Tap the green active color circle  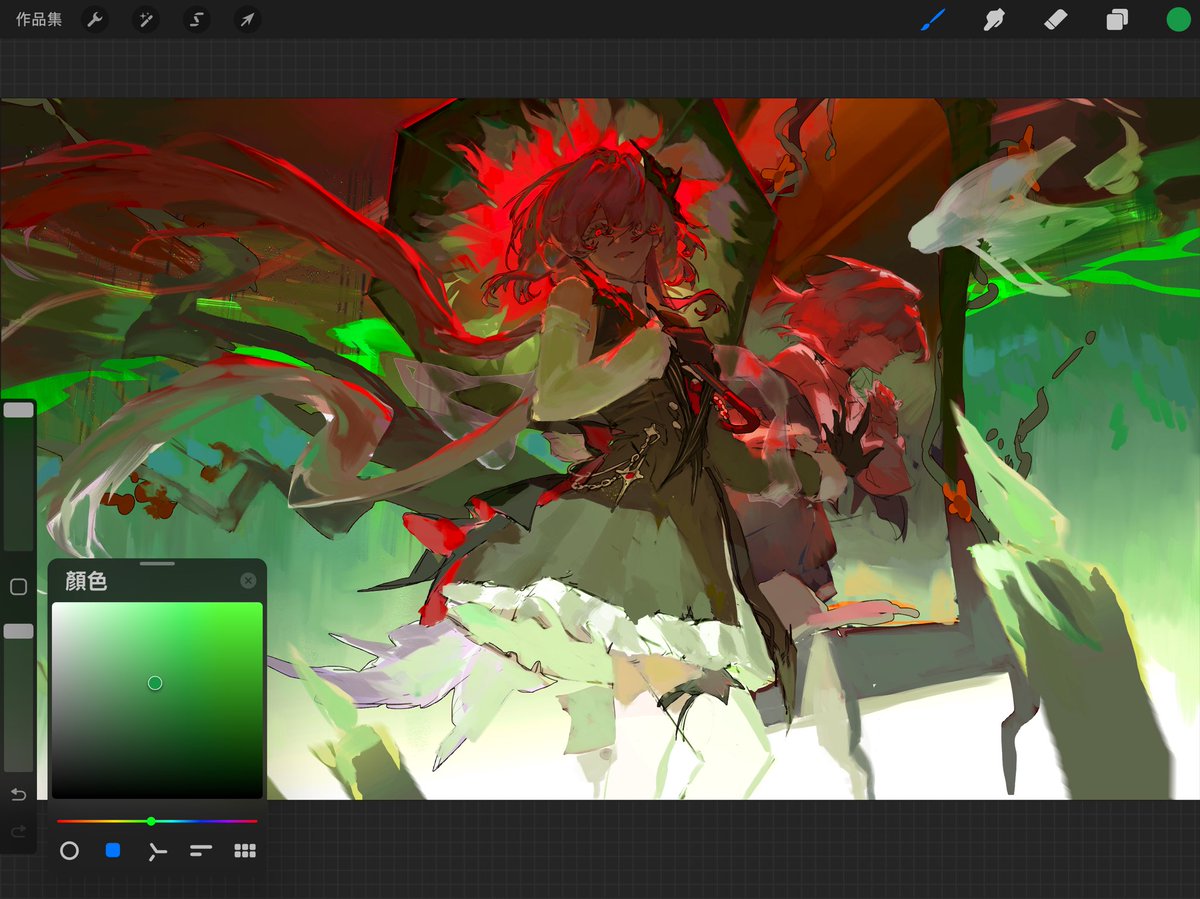point(1178,19)
